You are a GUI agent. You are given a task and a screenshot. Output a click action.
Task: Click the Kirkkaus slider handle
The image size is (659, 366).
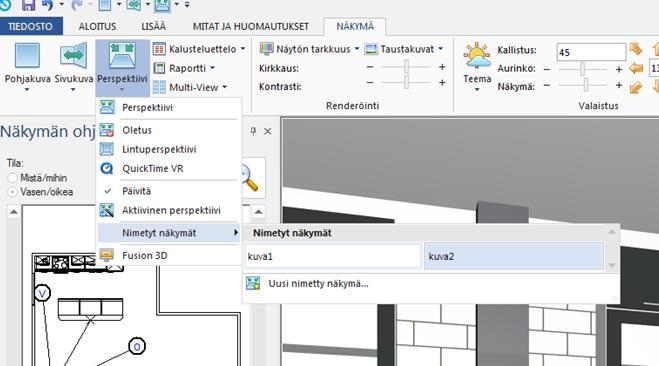point(406,67)
